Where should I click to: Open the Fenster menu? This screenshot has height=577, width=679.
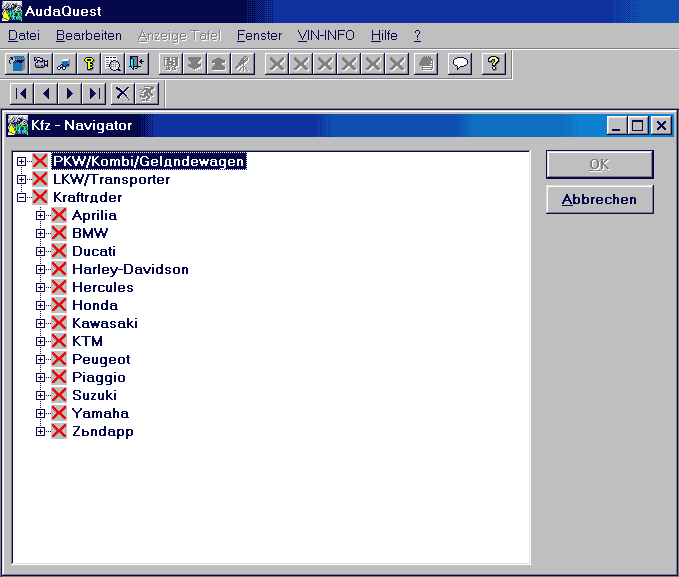[259, 36]
